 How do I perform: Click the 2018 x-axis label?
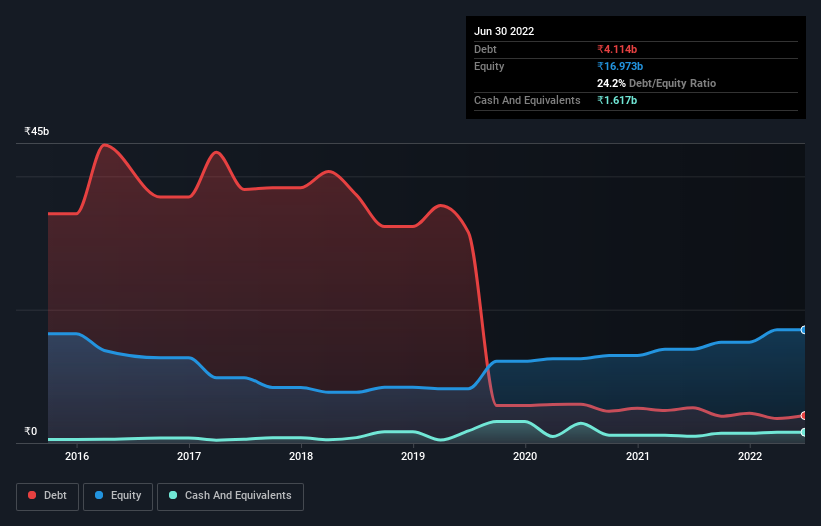tap(301, 456)
